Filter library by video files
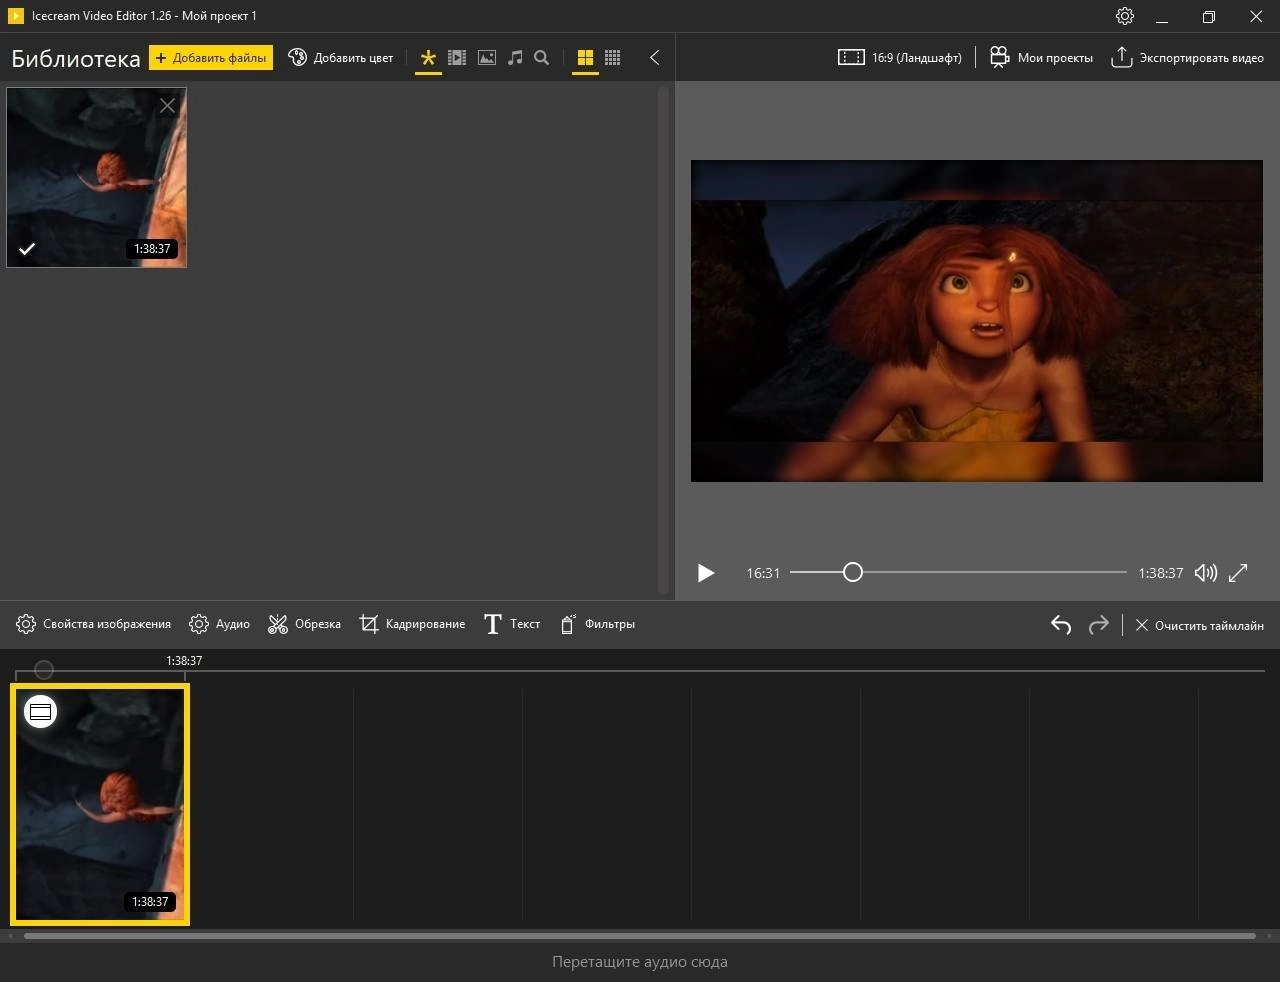 (457, 58)
